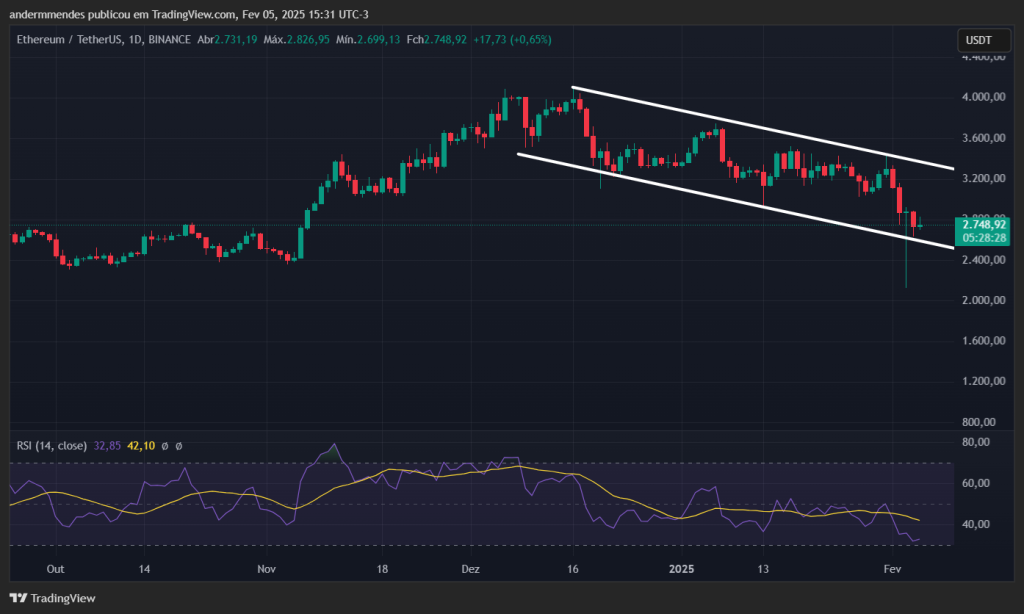Click the 1.600,00 price axis label
Screen dimensions: 1024x614
point(984,340)
